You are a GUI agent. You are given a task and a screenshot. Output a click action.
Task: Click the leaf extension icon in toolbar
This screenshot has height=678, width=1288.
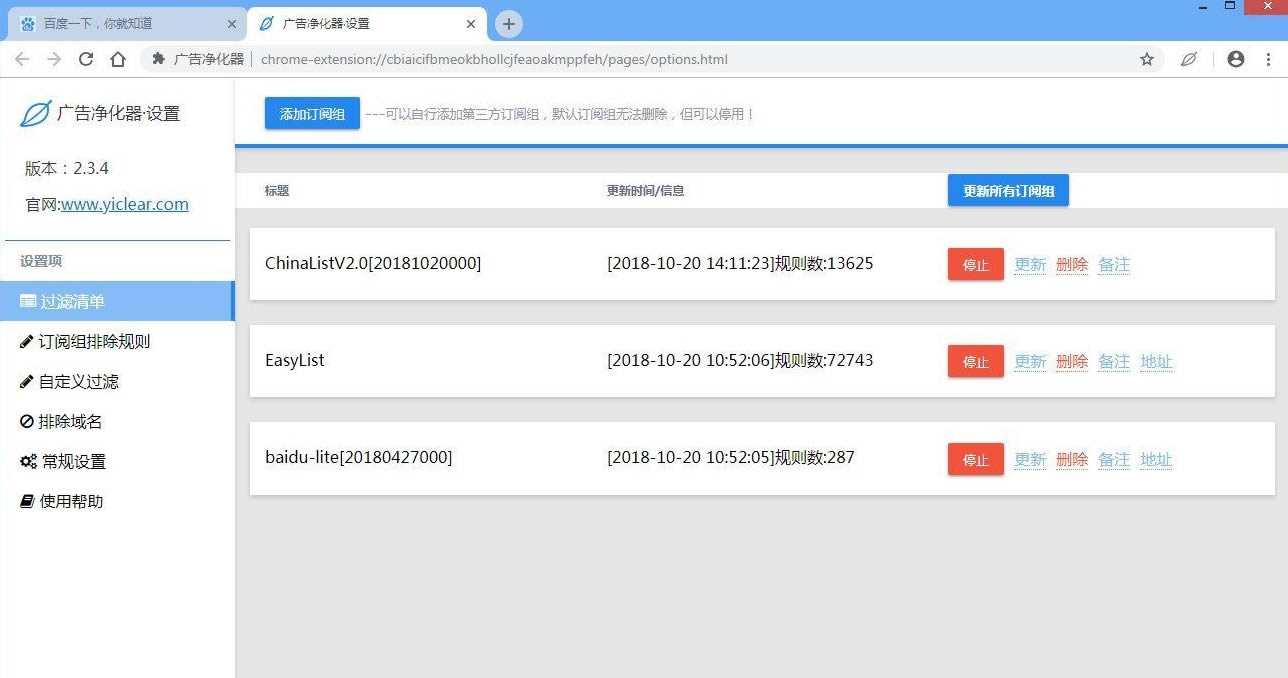[1188, 59]
